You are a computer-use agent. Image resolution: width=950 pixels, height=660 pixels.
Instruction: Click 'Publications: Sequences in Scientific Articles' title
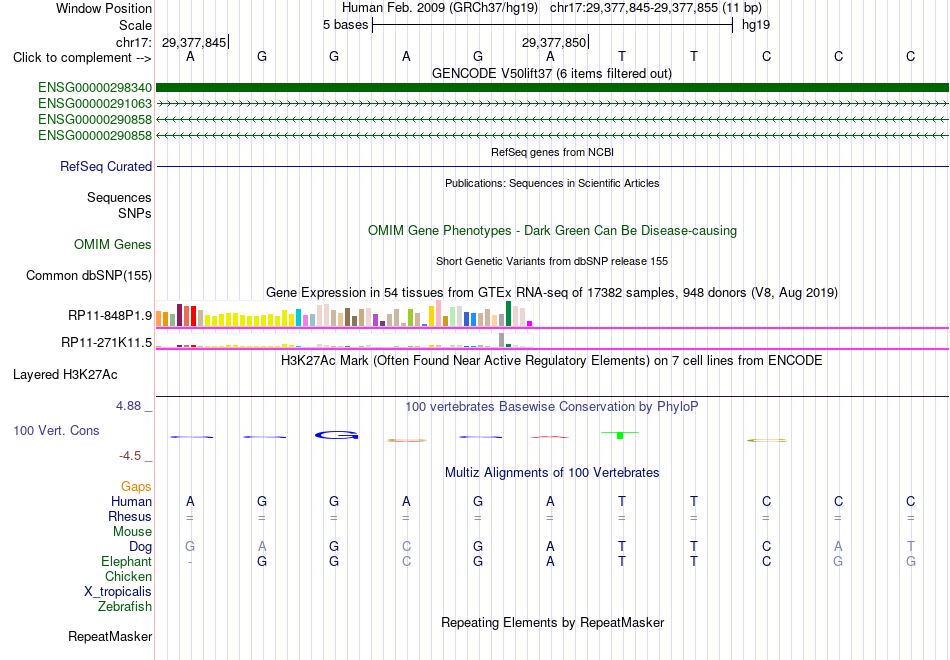[552, 184]
